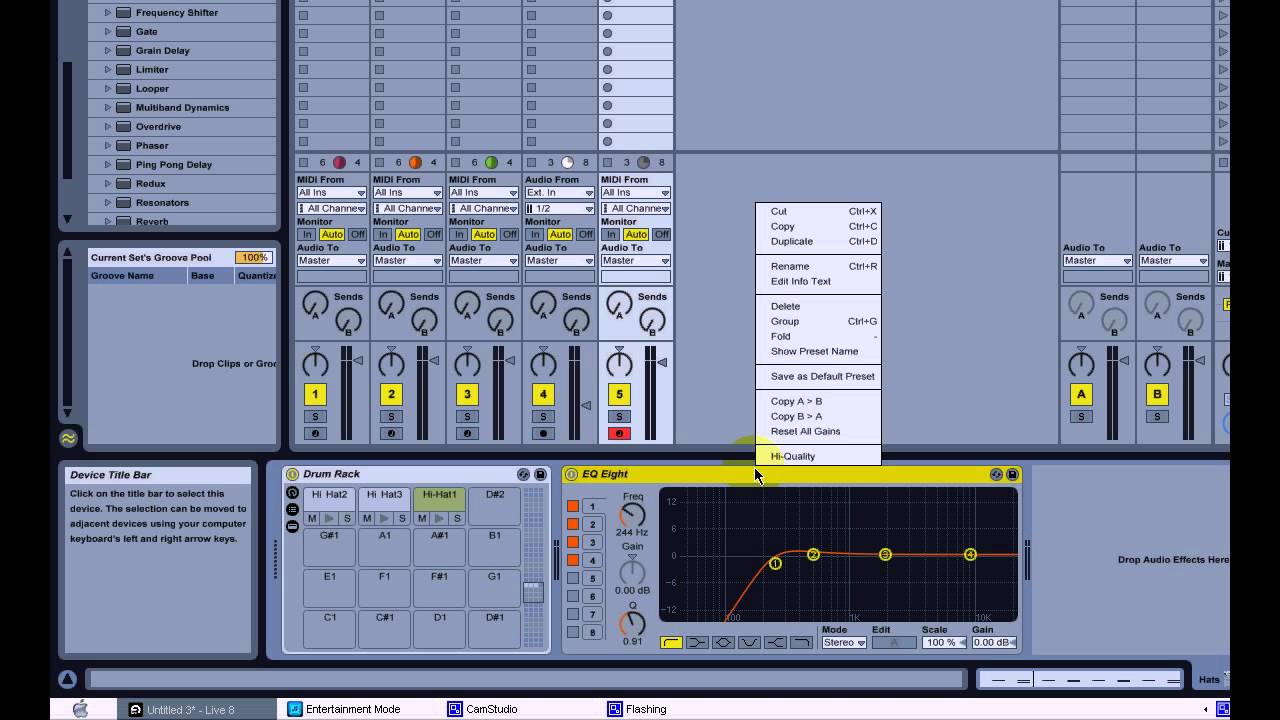The image size is (1280, 720).
Task: Choose Rename from context menu
Action: (x=818, y=266)
